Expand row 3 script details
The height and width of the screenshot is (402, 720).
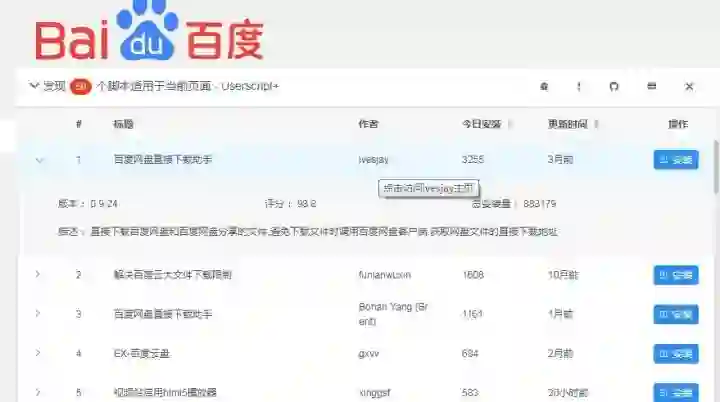[x=38, y=314]
